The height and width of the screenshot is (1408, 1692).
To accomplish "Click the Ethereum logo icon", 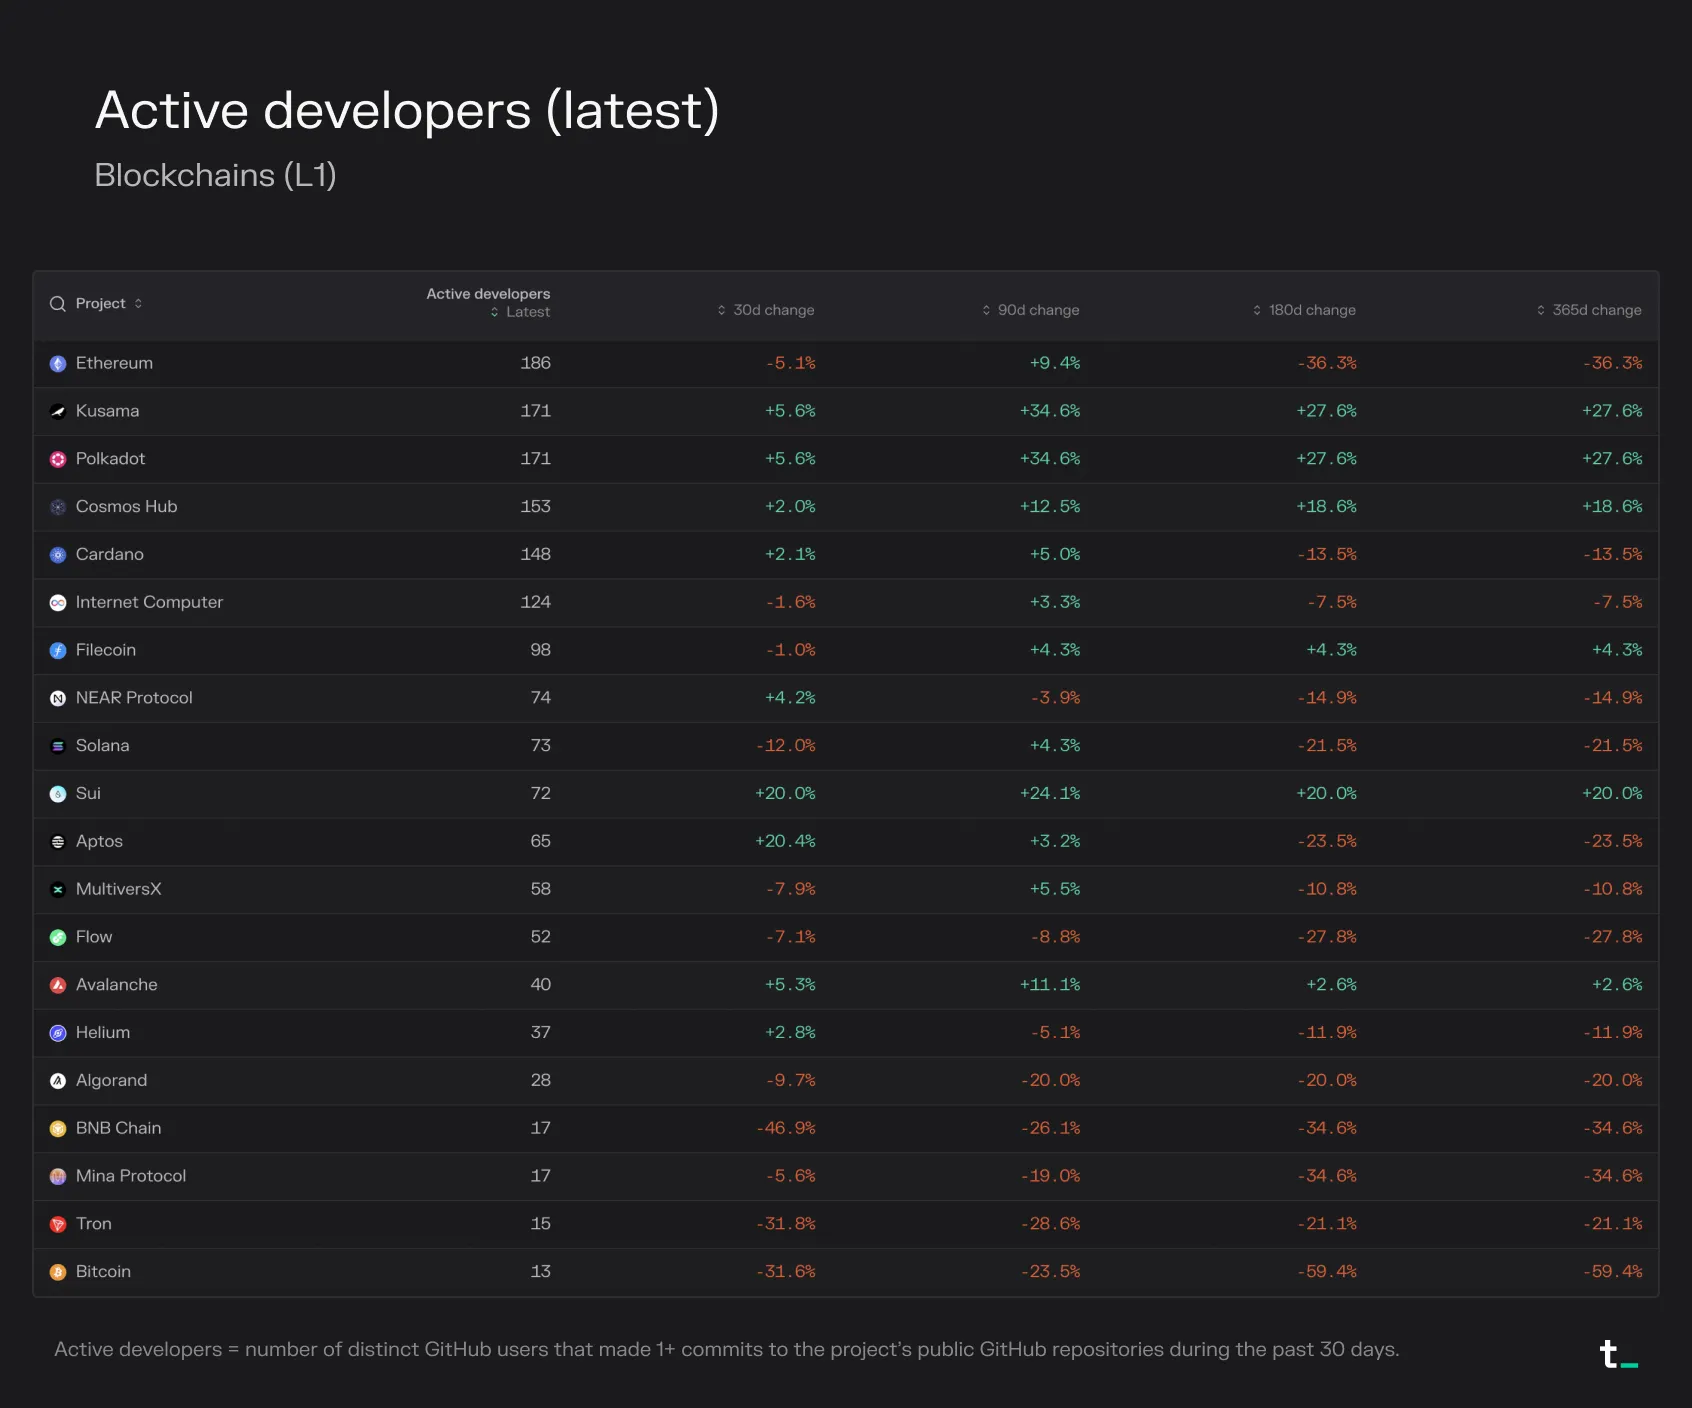I will [58, 364].
